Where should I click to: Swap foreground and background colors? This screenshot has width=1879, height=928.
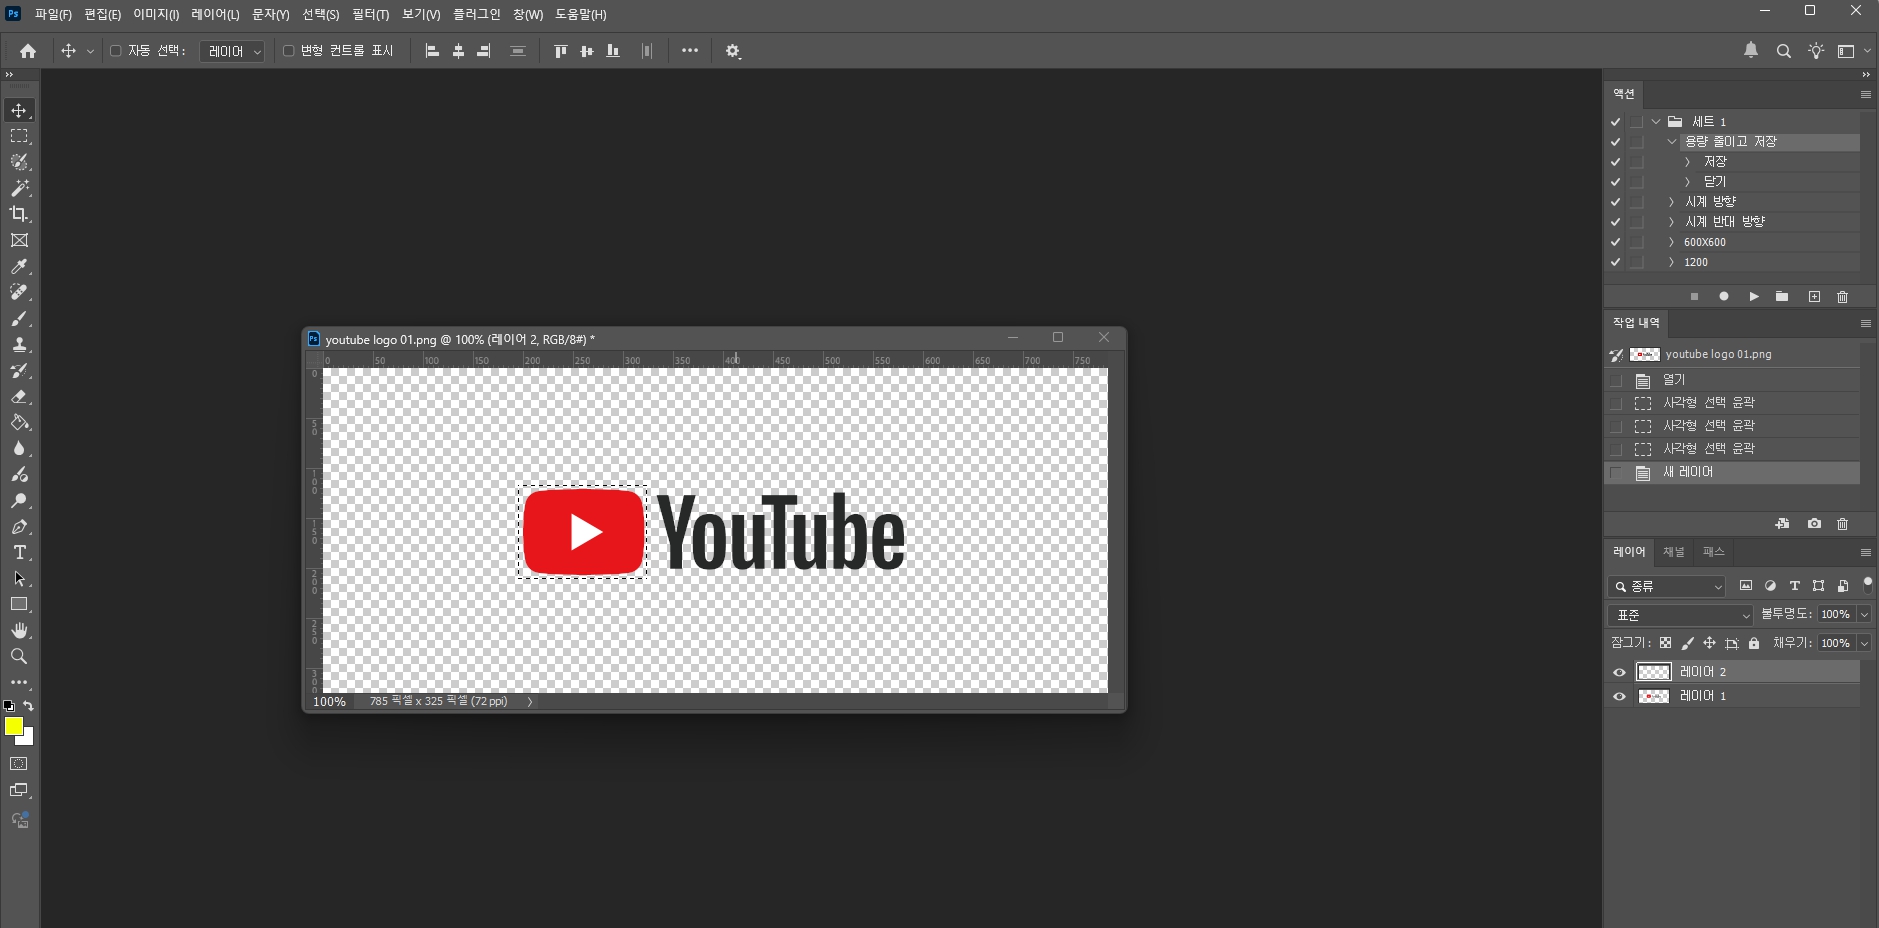pyautogui.click(x=28, y=706)
